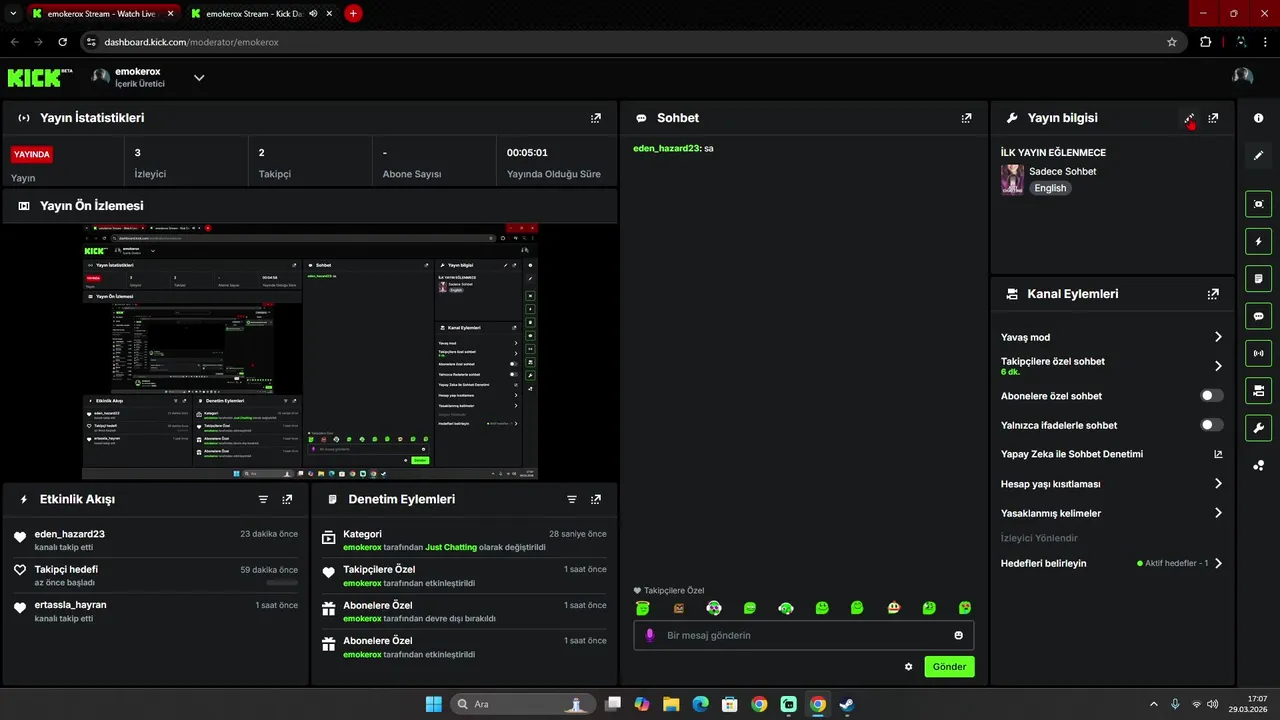
Task: Click the Gönder send button
Action: tap(949, 667)
